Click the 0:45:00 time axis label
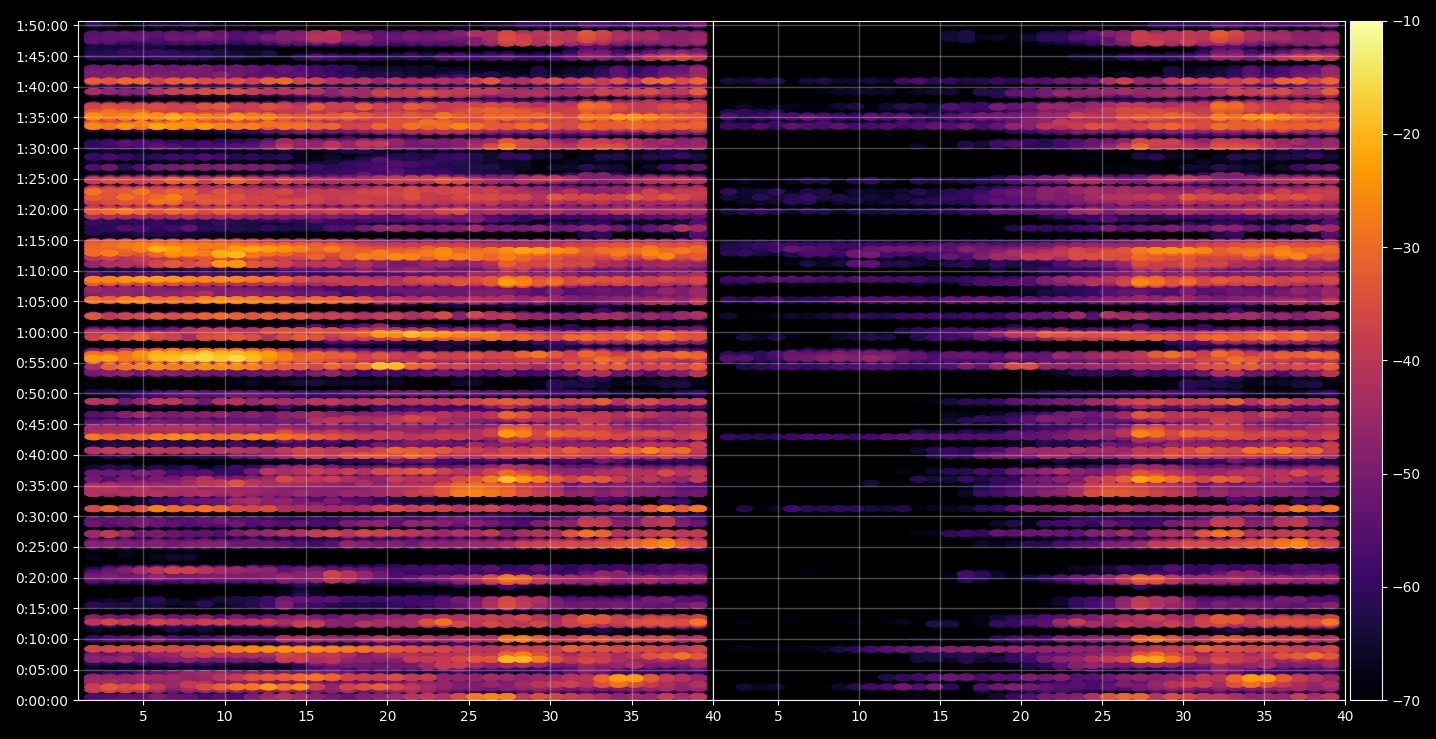1436x739 pixels. [43, 424]
